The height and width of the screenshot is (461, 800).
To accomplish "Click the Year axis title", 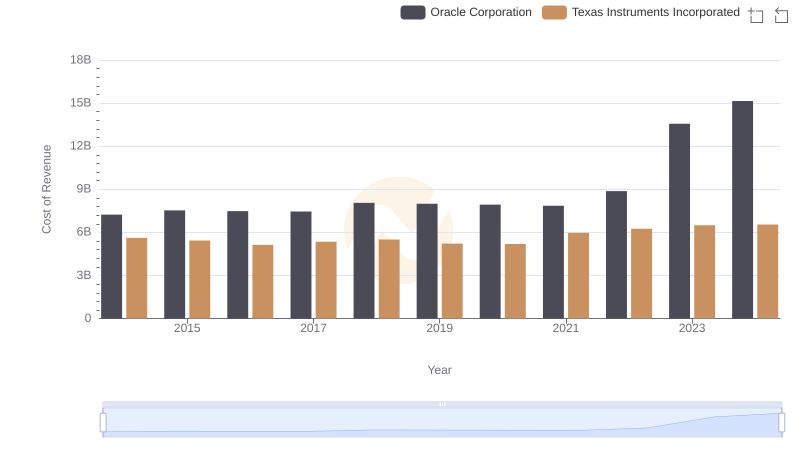I will pos(439,370).
